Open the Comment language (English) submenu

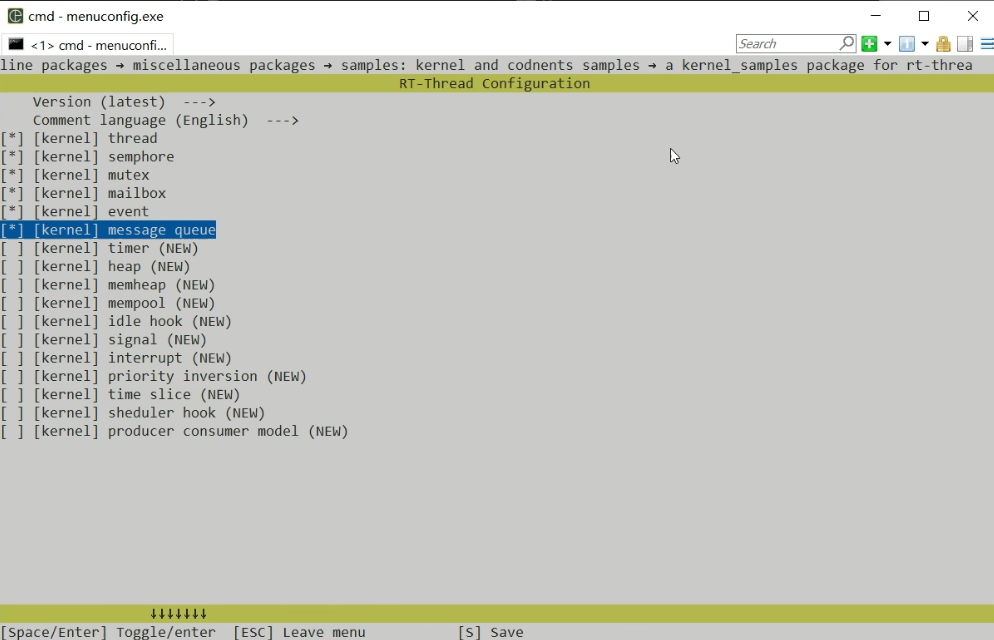tap(165, 120)
